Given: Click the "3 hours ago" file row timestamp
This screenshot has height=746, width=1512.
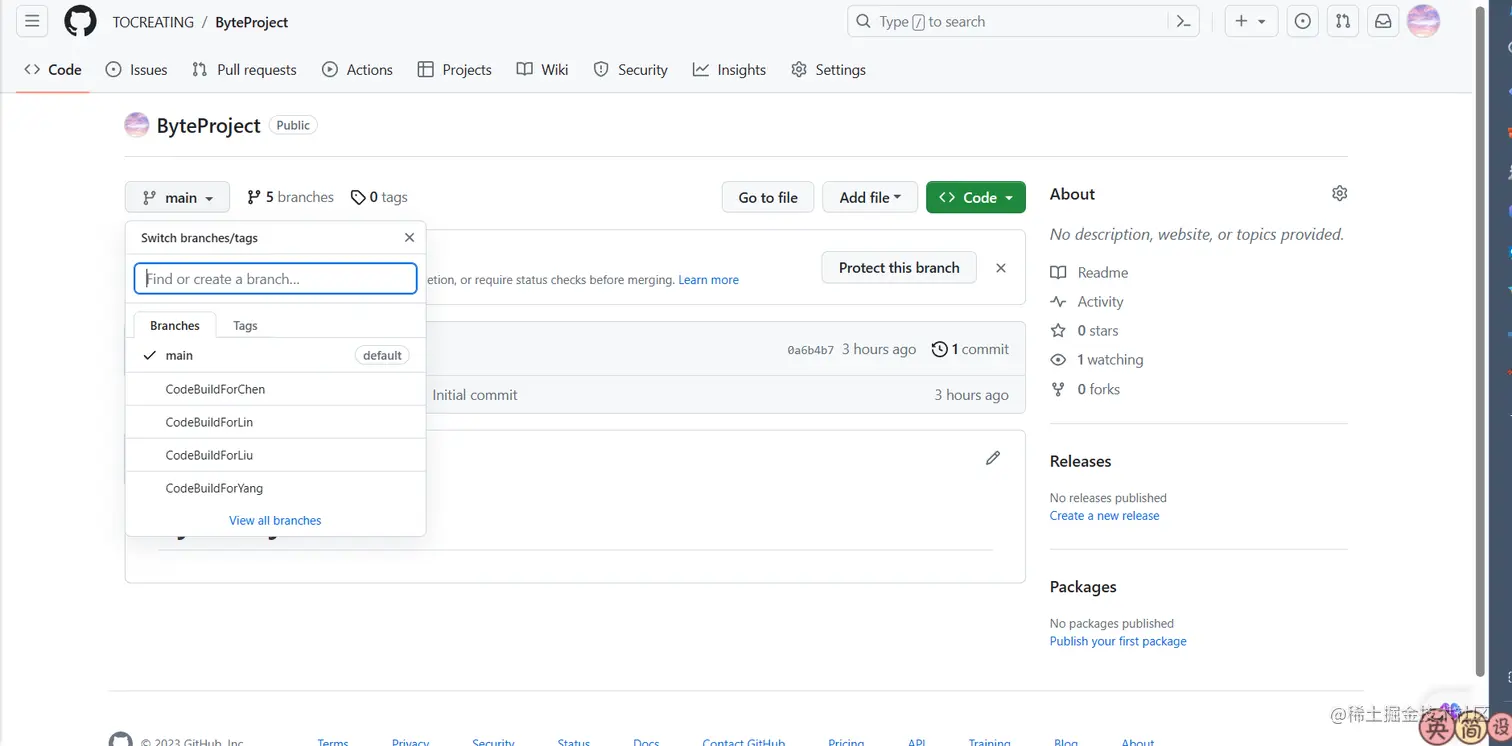Looking at the screenshot, I should tap(971, 395).
